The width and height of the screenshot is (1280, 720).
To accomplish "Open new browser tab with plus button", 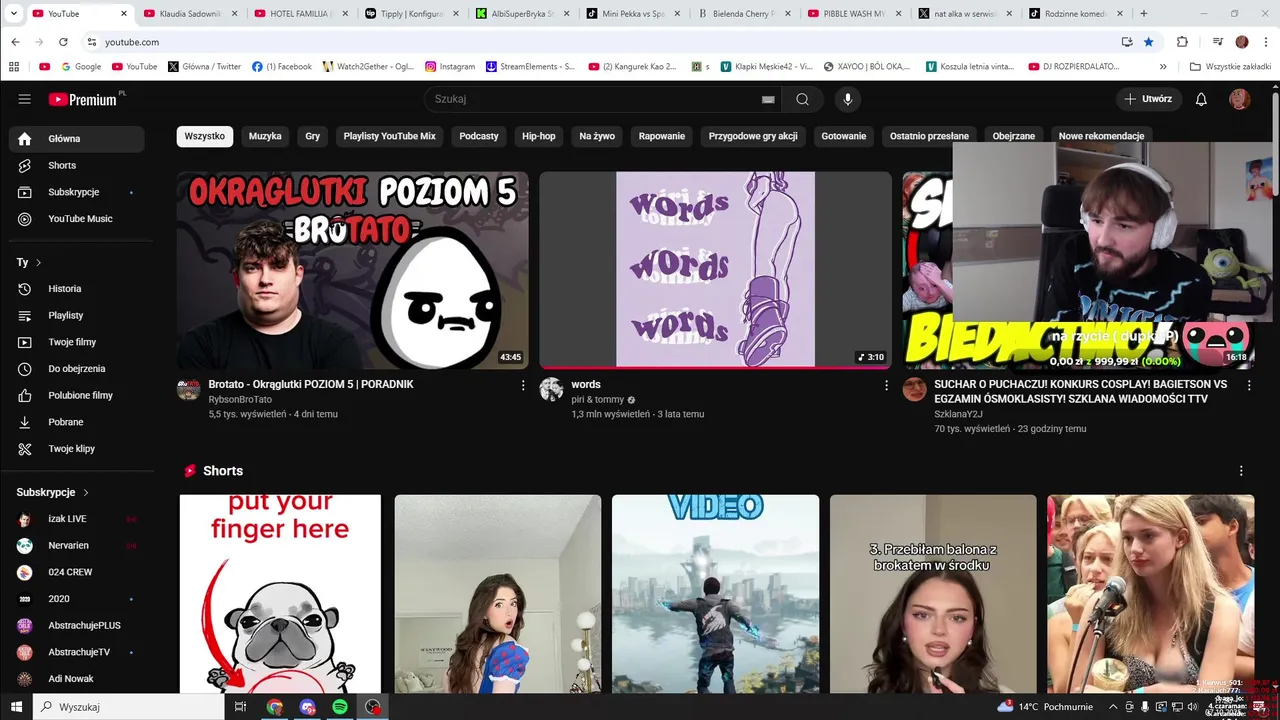I will 1144,14.
